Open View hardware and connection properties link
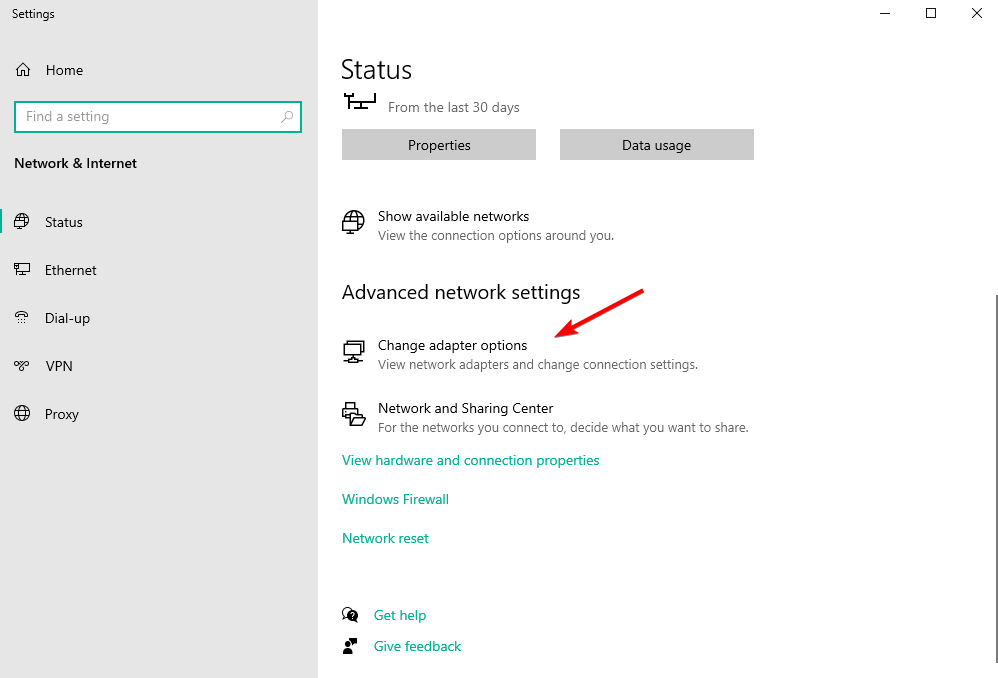 click(x=470, y=460)
